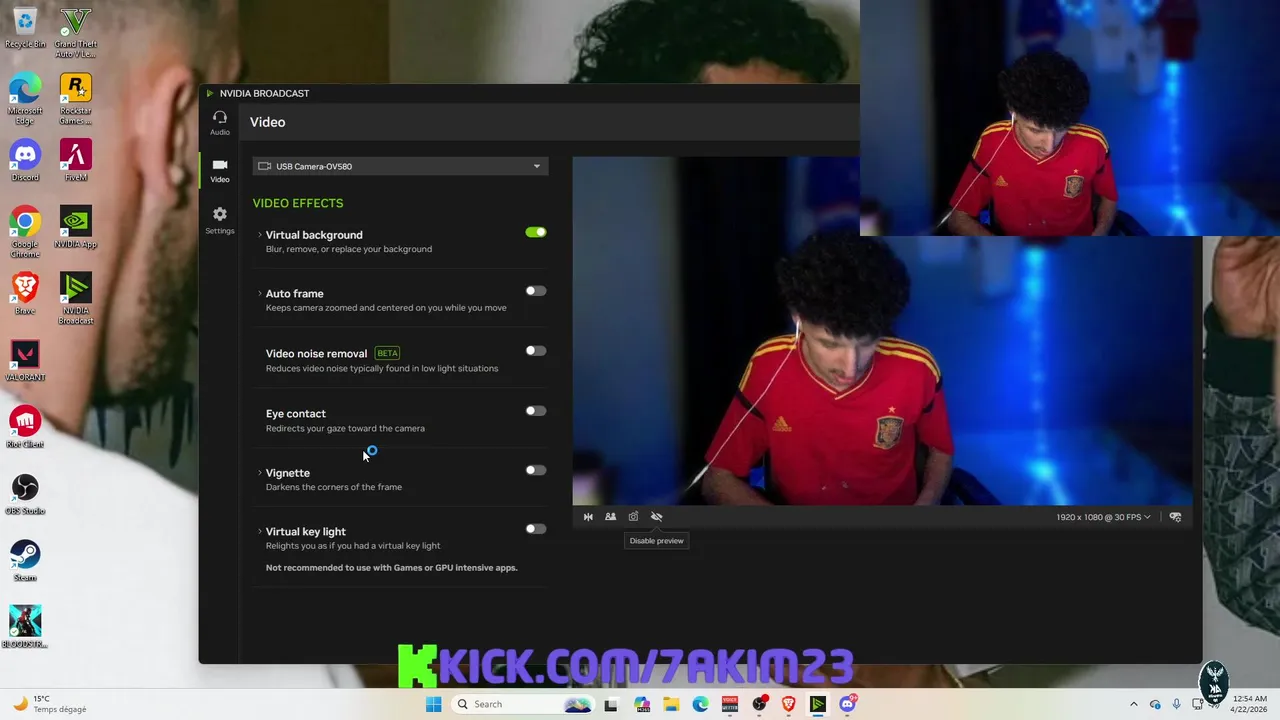Open Discord from the taskbar

(848, 704)
